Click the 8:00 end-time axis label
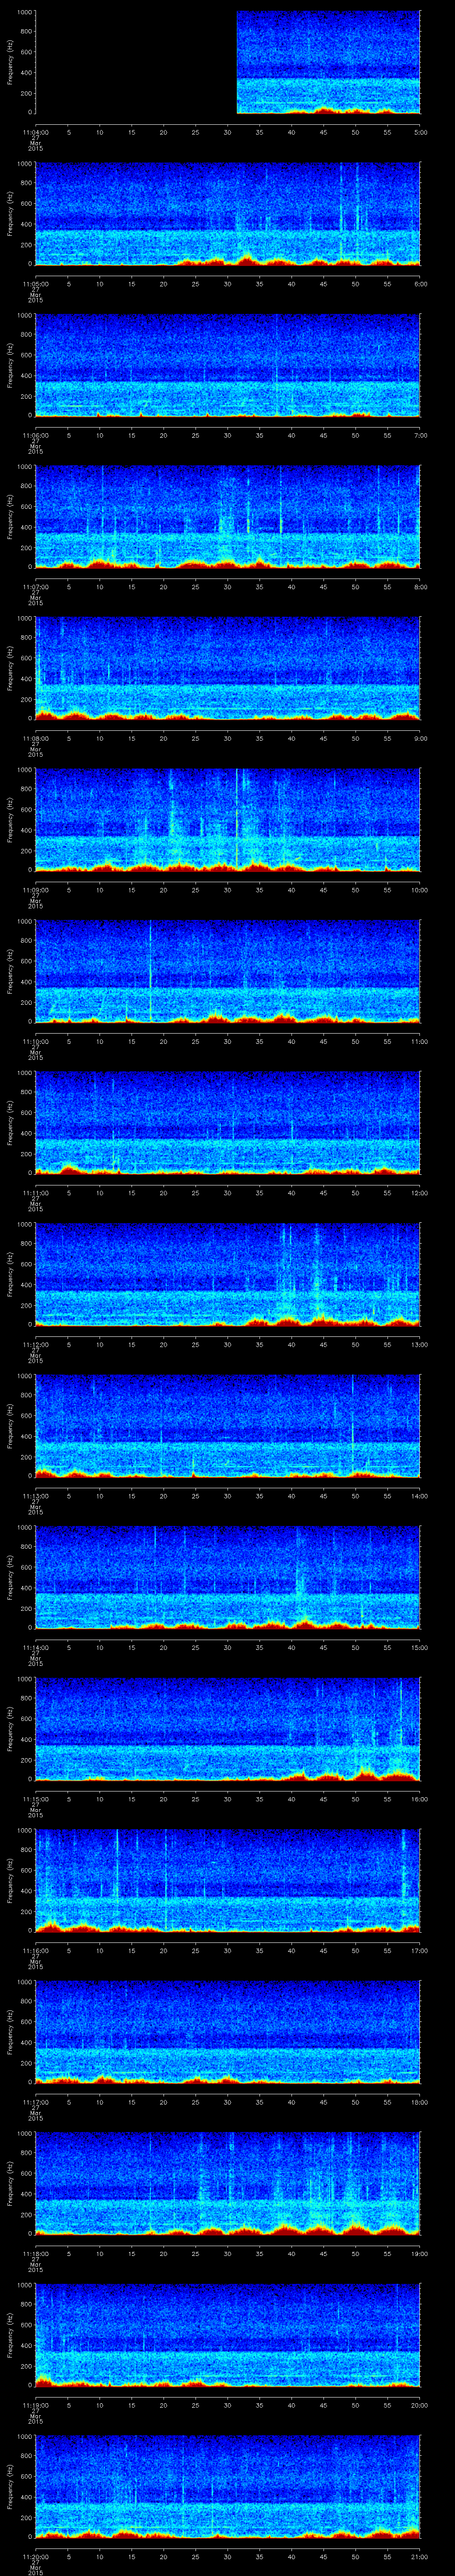 click(x=420, y=586)
